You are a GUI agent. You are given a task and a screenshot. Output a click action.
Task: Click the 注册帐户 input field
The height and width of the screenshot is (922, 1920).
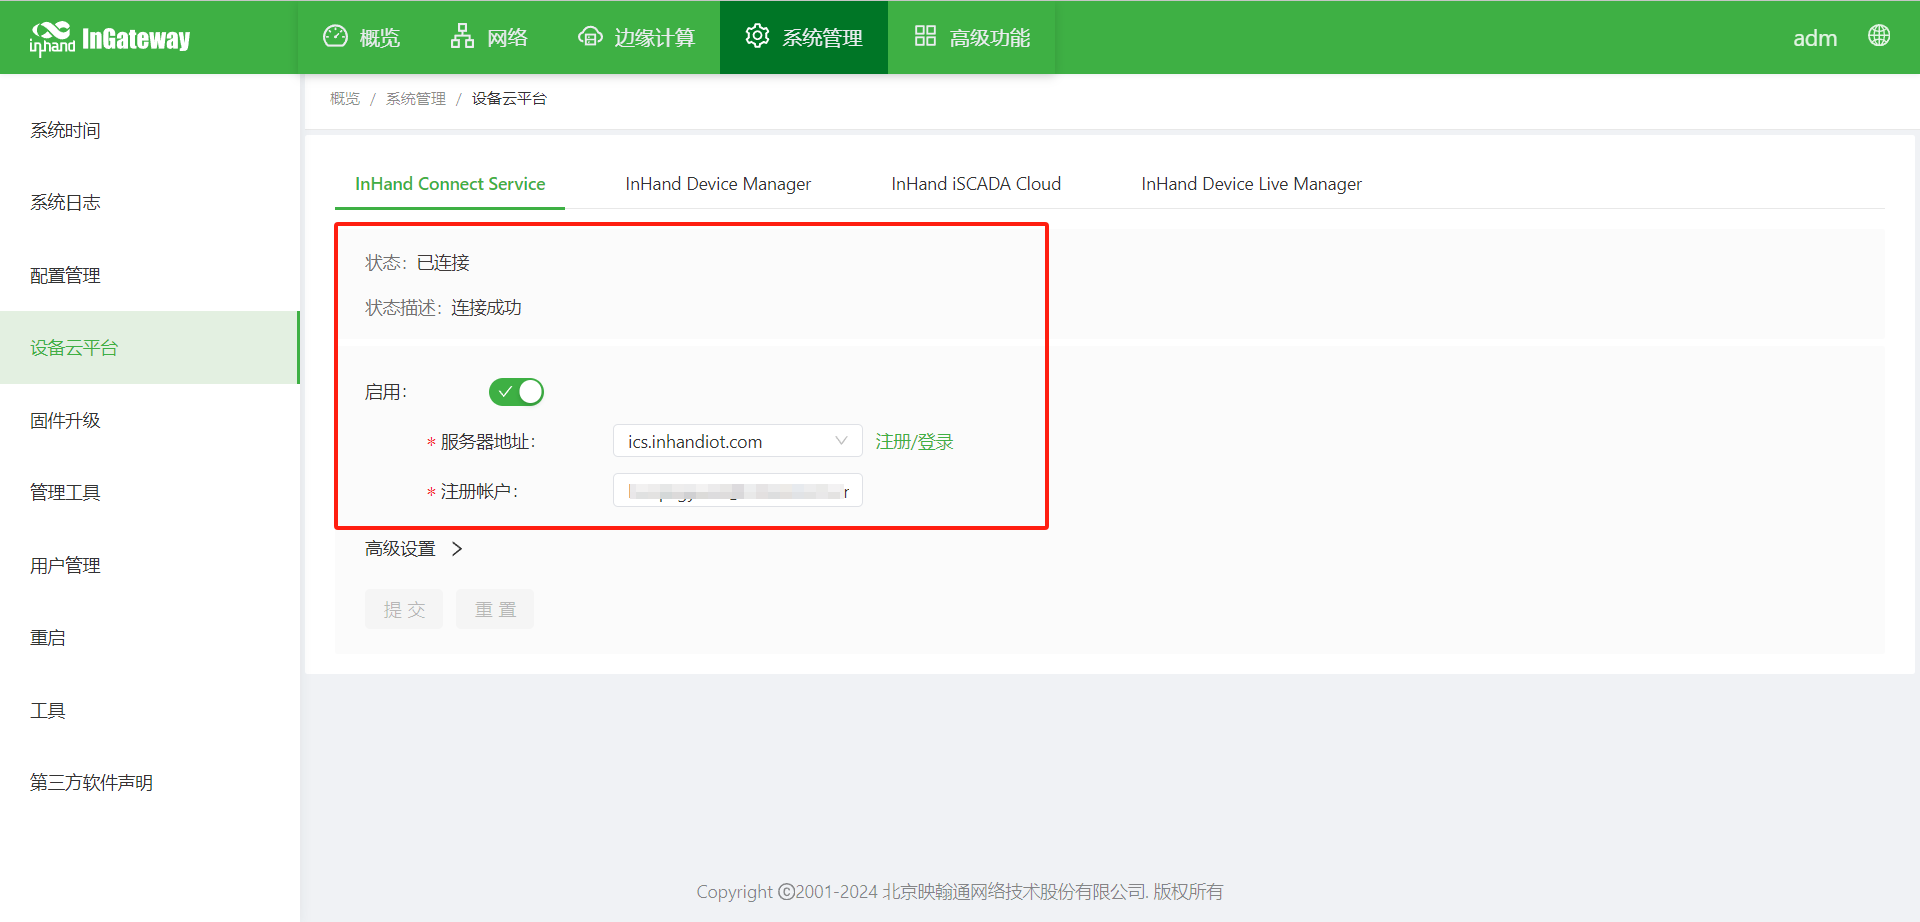click(738, 491)
